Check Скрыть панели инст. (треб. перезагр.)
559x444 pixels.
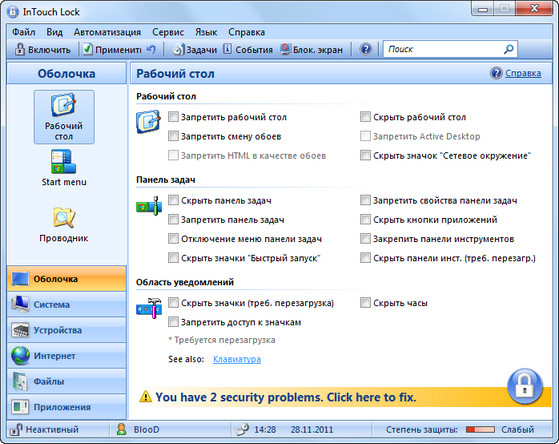(365, 257)
